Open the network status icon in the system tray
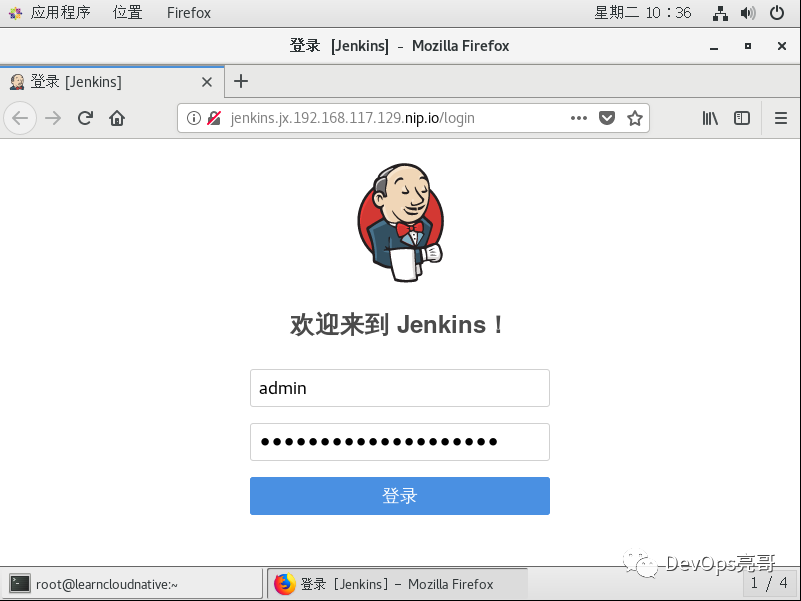The width and height of the screenshot is (801, 601). coord(720,13)
